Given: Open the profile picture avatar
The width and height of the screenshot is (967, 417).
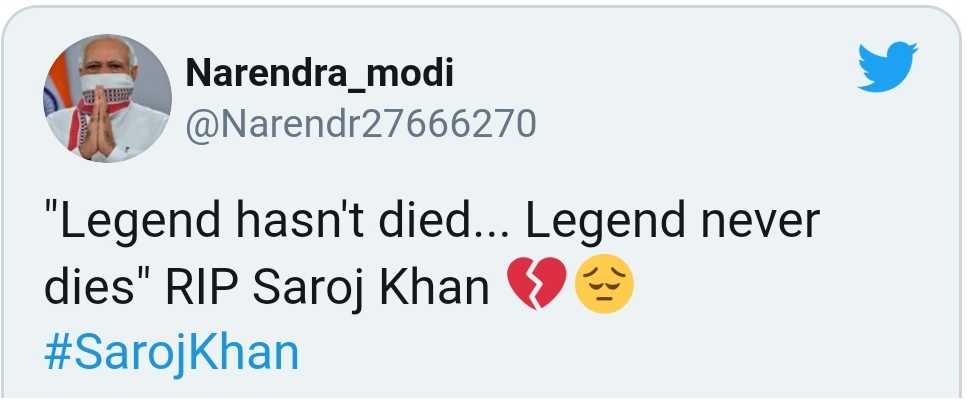Looking at the screenshot, I should click(x=107, y=98).
